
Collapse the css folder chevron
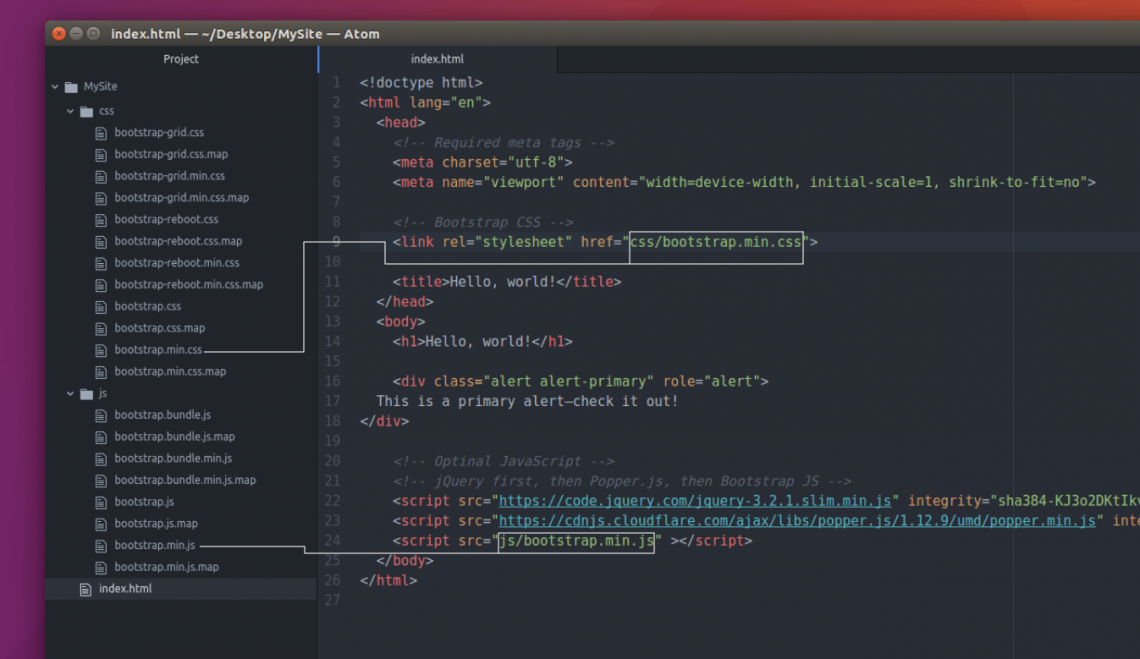pos(71,111)
